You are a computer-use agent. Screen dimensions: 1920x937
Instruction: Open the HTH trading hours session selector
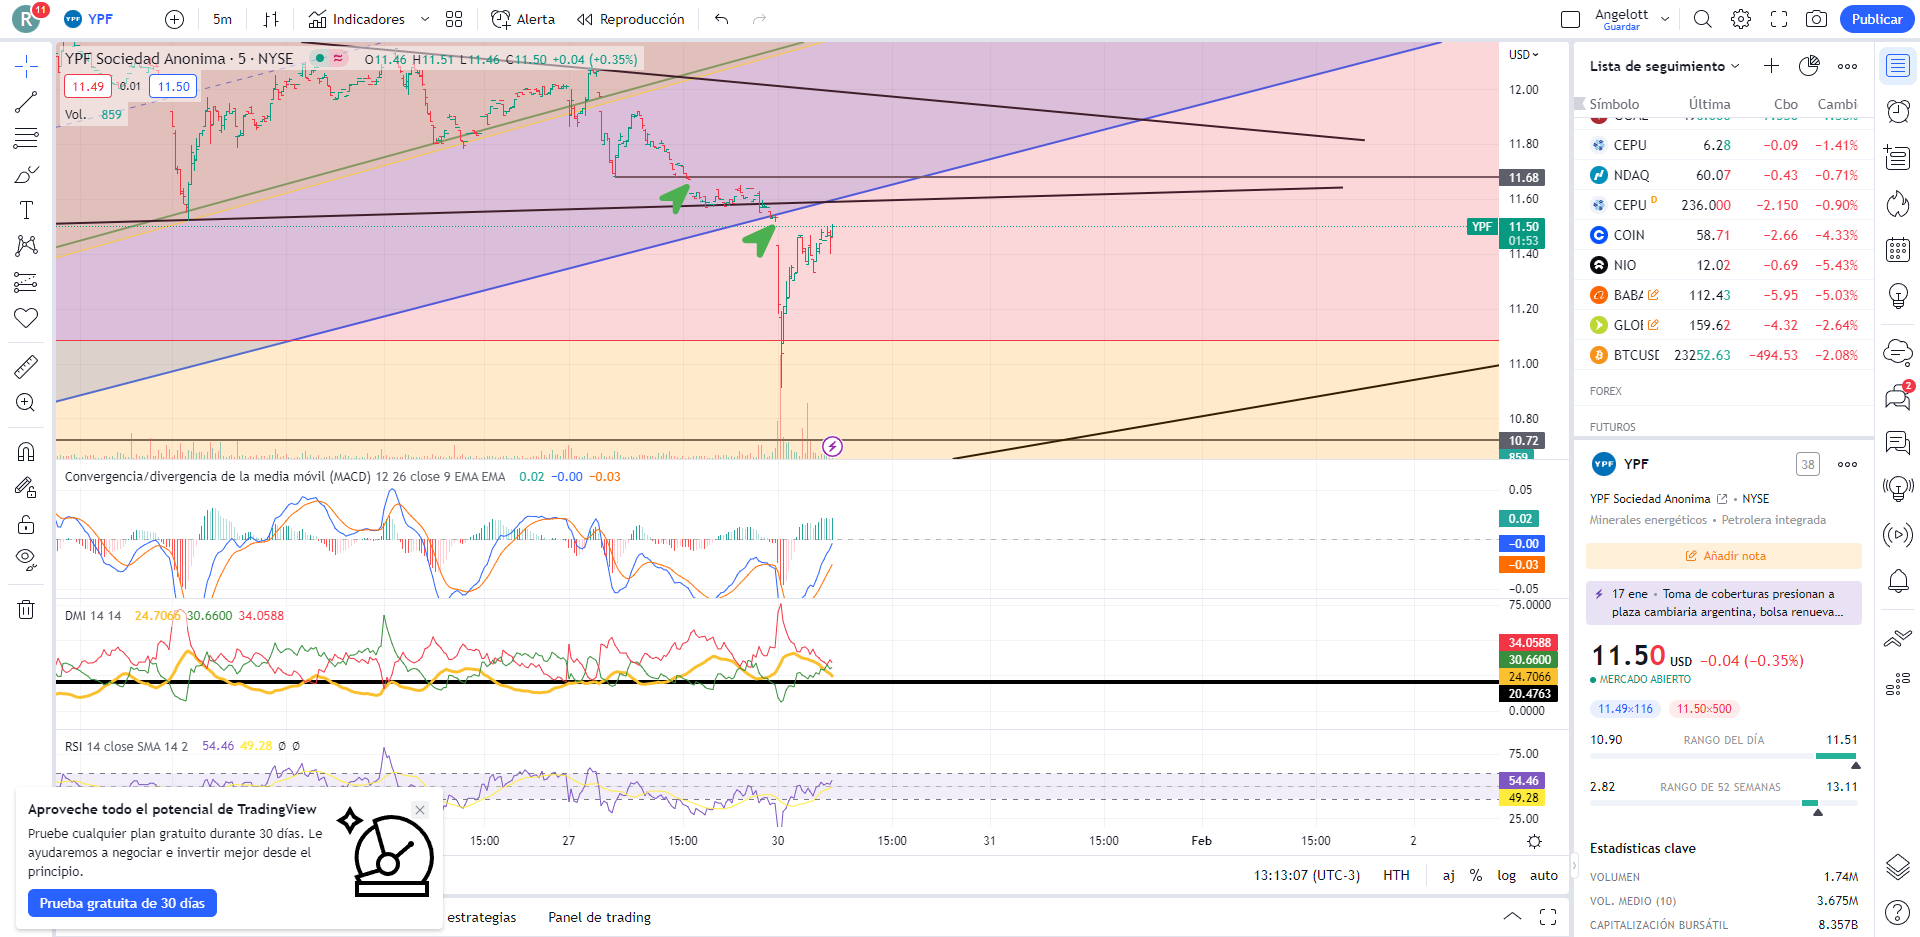[x=1396, y=875]
